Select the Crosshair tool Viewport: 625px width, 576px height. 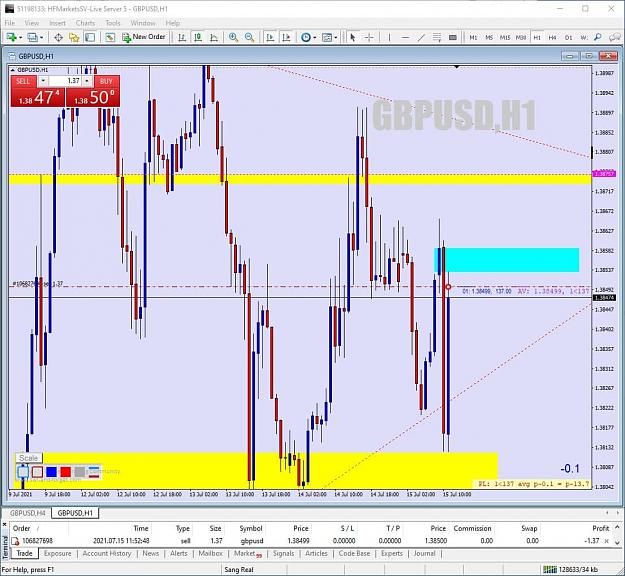click(x=369, y=37)
